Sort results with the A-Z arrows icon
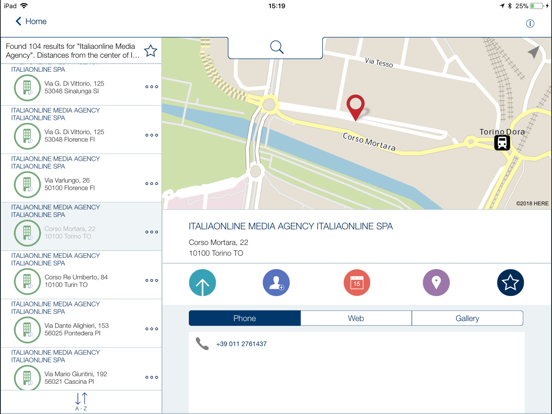Screen dimensions: 552x414 81,401
